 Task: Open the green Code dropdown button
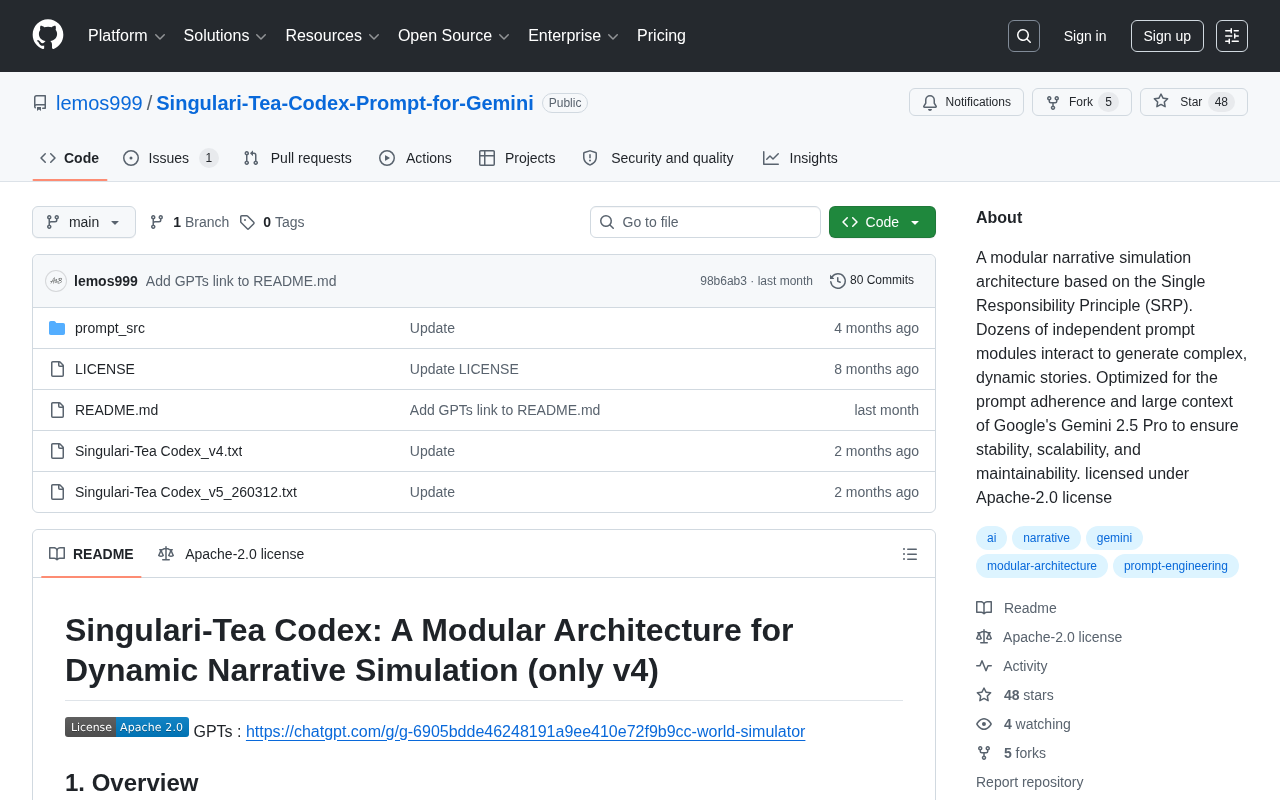click(882, 222)
